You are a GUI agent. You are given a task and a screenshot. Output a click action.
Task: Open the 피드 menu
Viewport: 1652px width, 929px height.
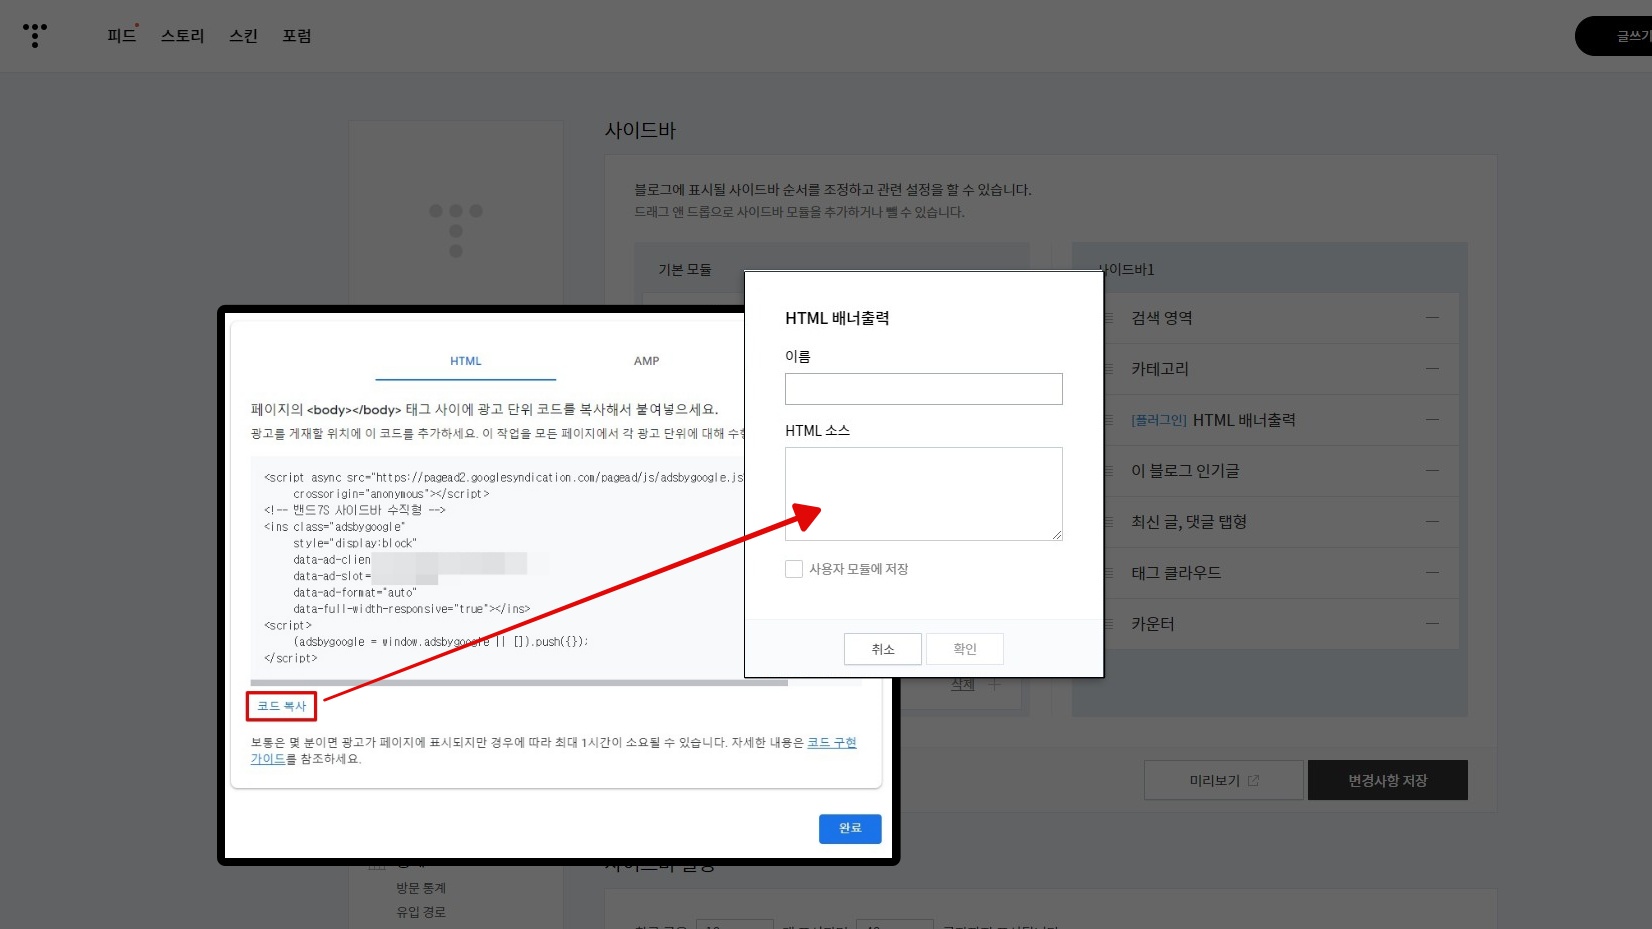point(121,36)
